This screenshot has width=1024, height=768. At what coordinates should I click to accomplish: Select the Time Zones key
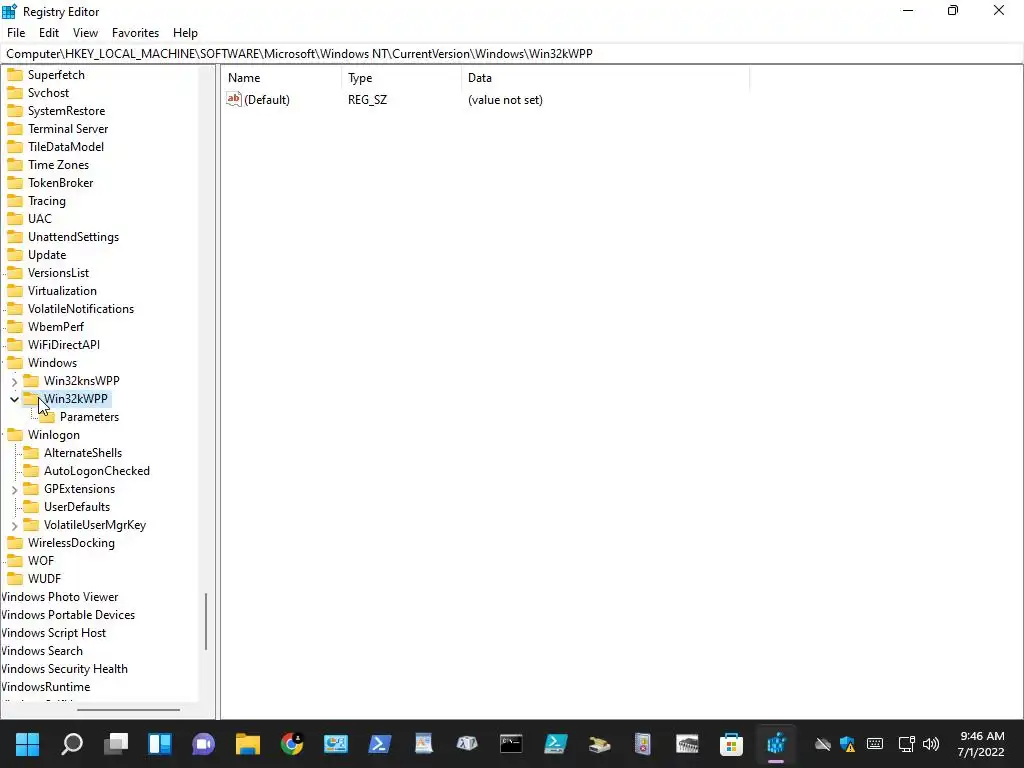tap(58, 165)
